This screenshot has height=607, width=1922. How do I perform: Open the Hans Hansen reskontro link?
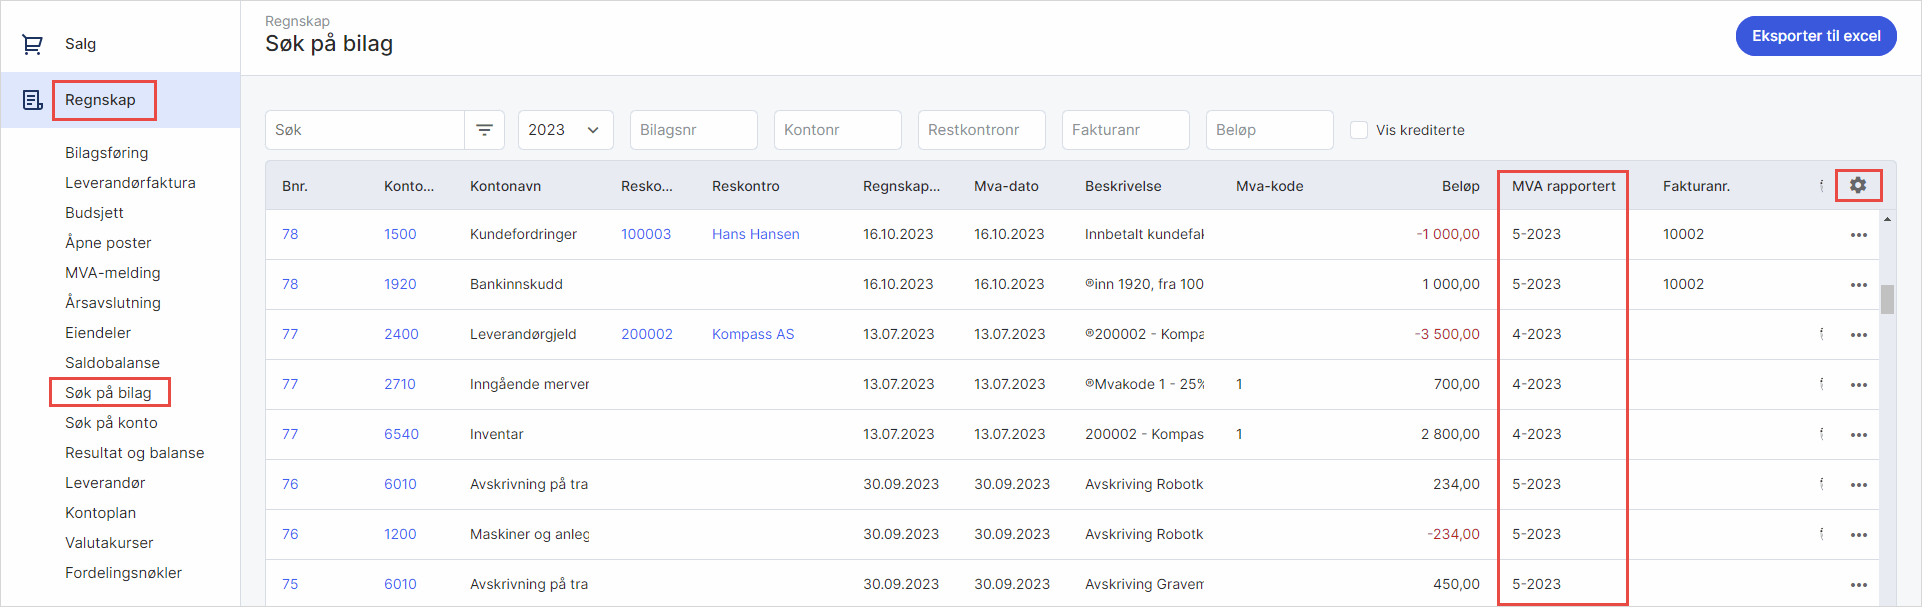[x=755, y=234]
